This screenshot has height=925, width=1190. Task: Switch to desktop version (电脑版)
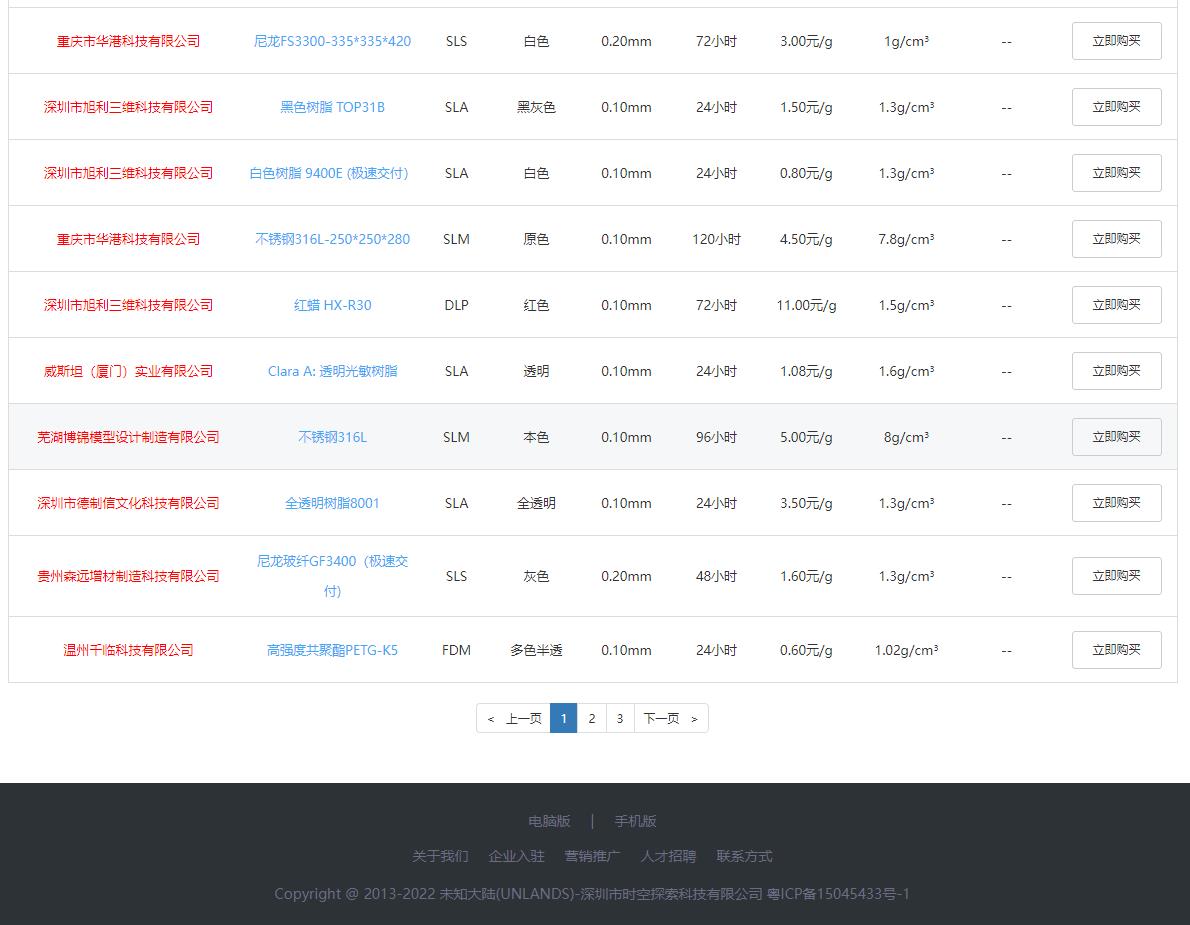[549, 821]
